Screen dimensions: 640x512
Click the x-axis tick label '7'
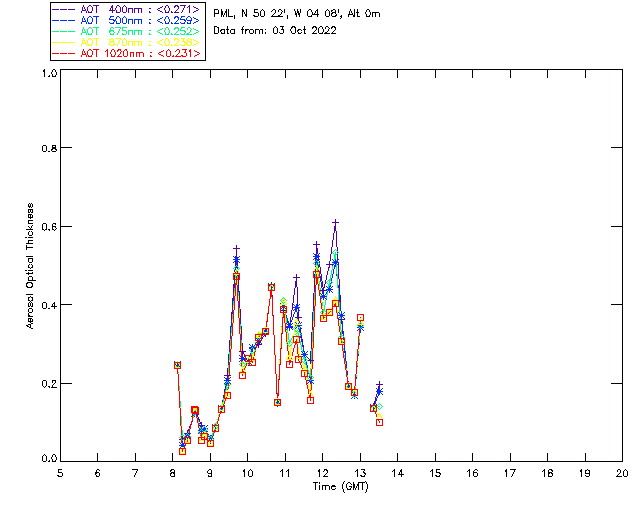(x=135, y=473)
